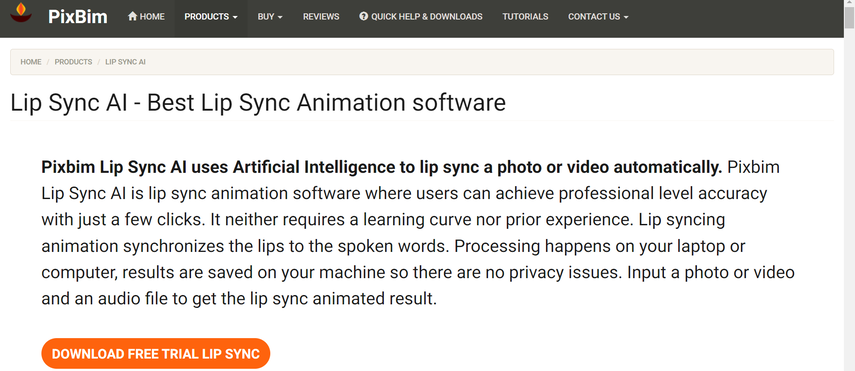Screen dimensions: 855x371
Task: Click the house icon beside HOME
Action: tap(133, 16)
